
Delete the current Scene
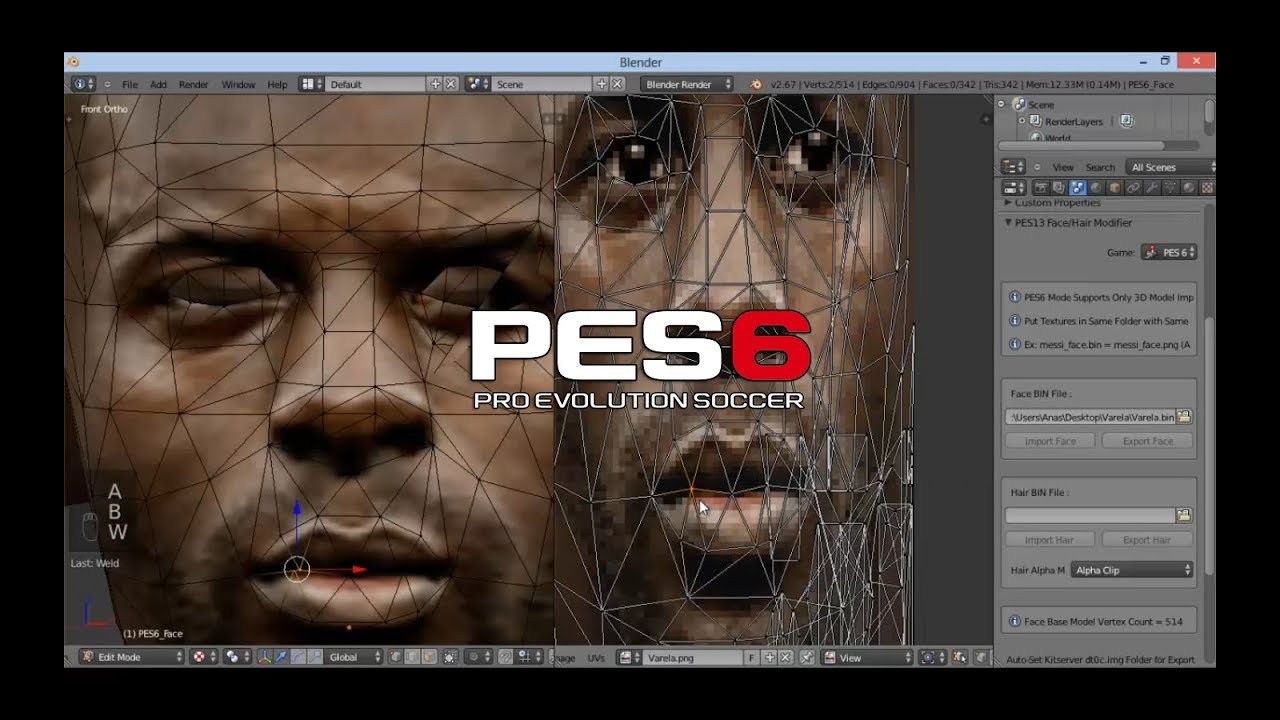(x=618, y=85)
